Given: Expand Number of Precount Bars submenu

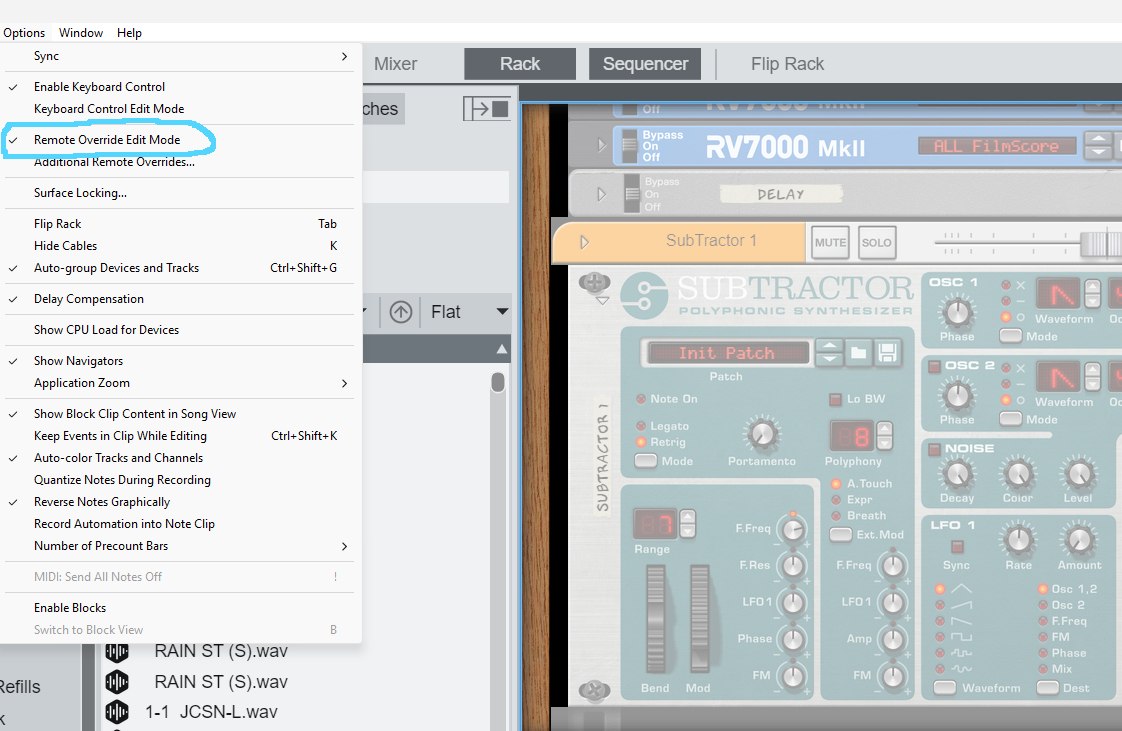Looking at the screenshot, I should [179, 546].
